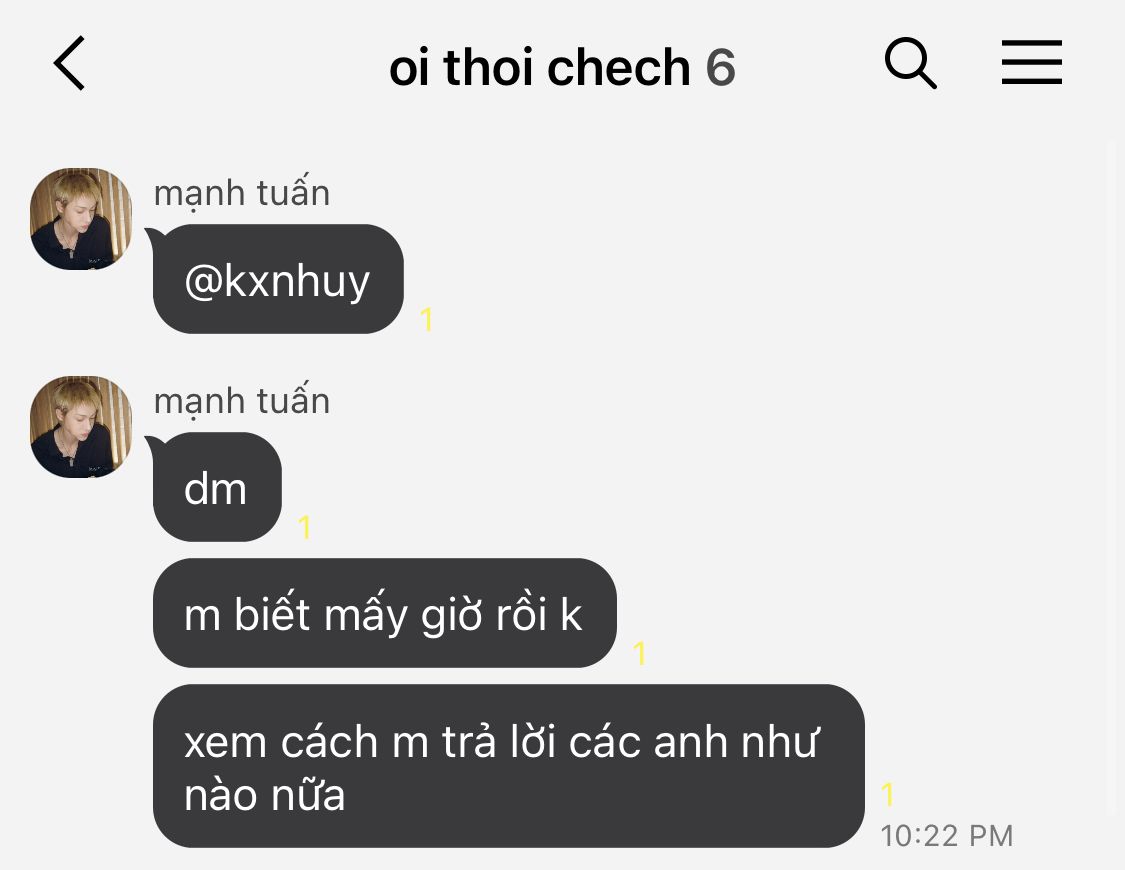
Task: Tap the first 'mạnh tuấn' sender name
Action: click(242, 192)
